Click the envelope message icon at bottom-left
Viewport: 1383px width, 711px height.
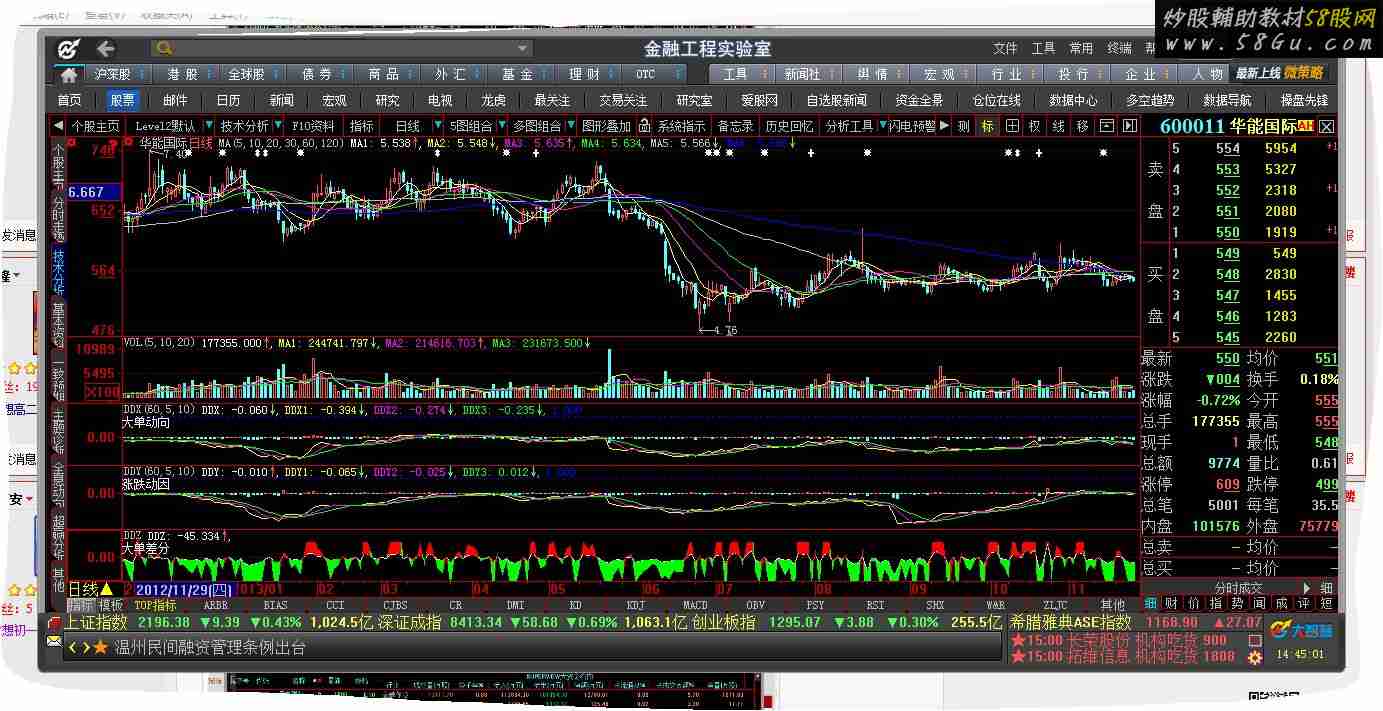coord(54,639)
